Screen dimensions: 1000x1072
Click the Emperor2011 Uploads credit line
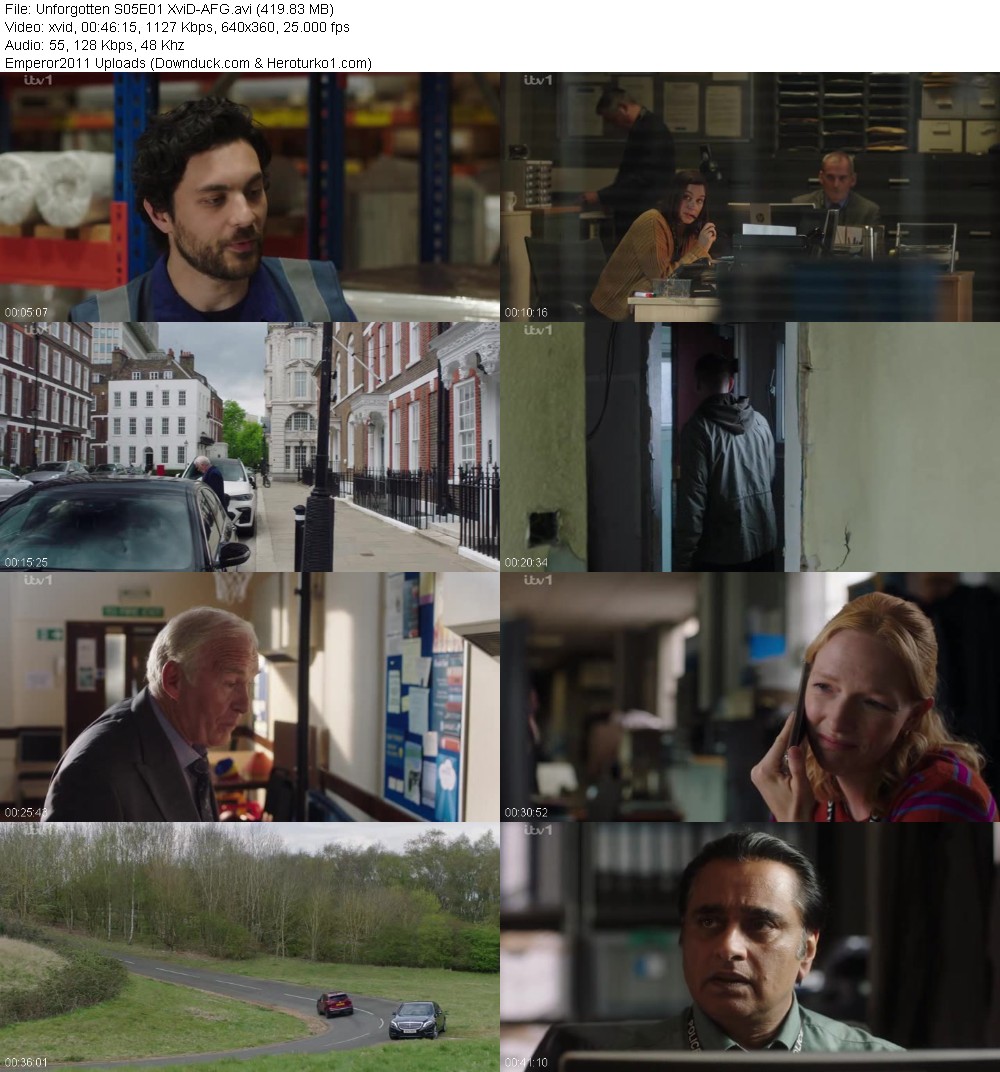point(188,63)
